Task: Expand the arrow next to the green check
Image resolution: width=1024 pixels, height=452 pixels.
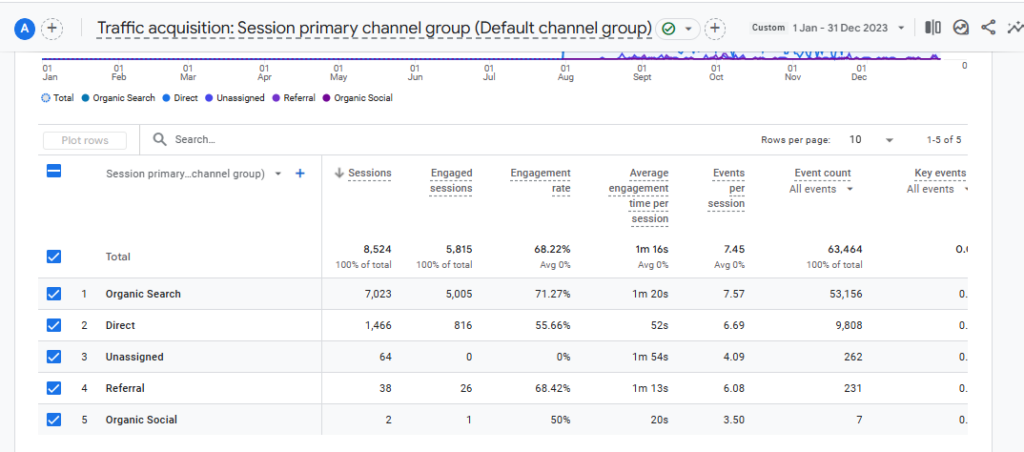Action: tap(688, 29)
